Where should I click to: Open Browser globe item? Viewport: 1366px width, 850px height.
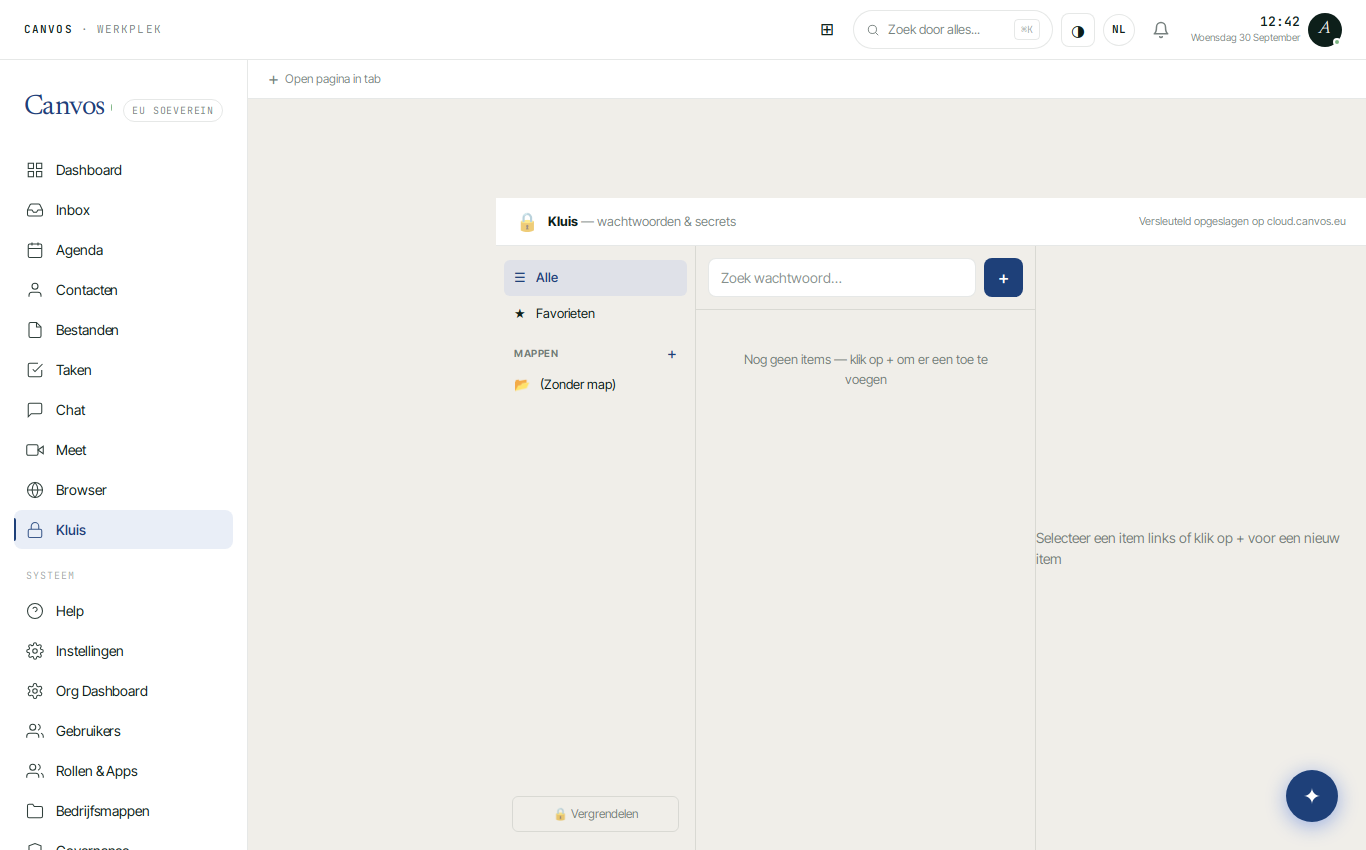(x=123, y=490)
